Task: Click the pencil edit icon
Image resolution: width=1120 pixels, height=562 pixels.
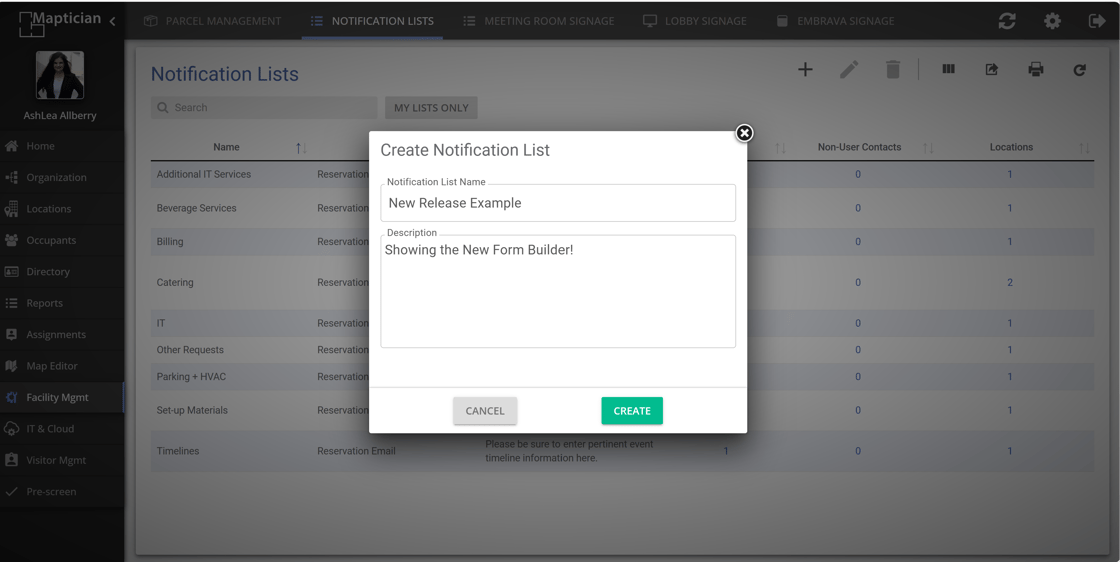Action: point(849,70)
